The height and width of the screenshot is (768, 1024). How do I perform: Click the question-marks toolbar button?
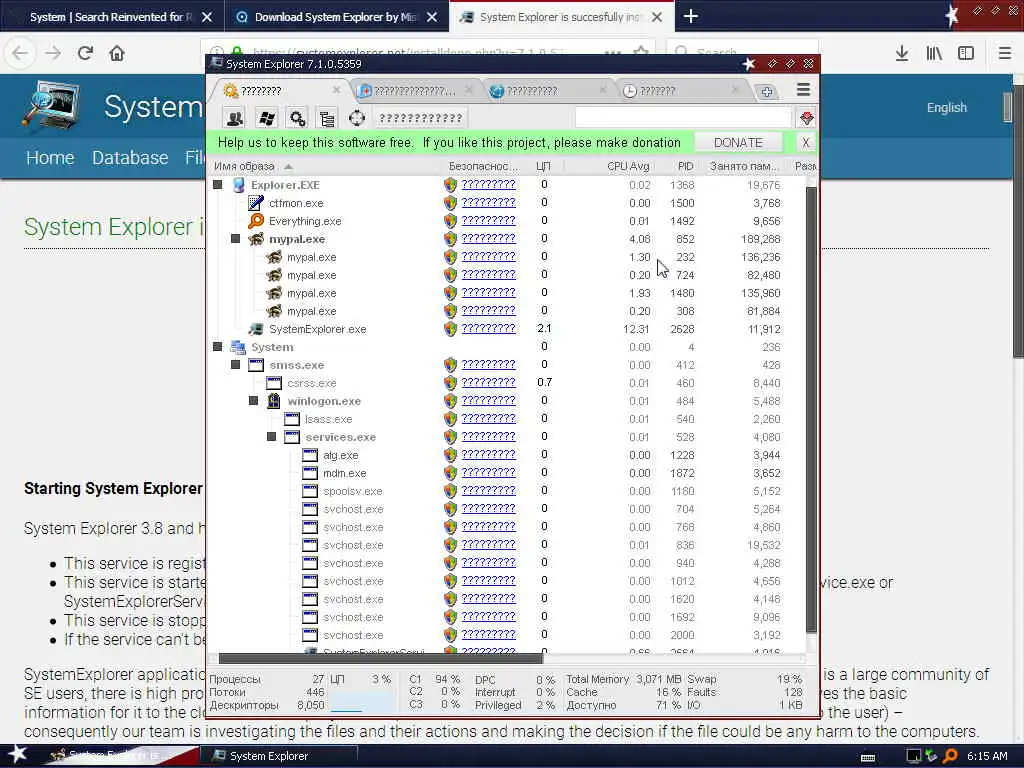pos(421,118)
